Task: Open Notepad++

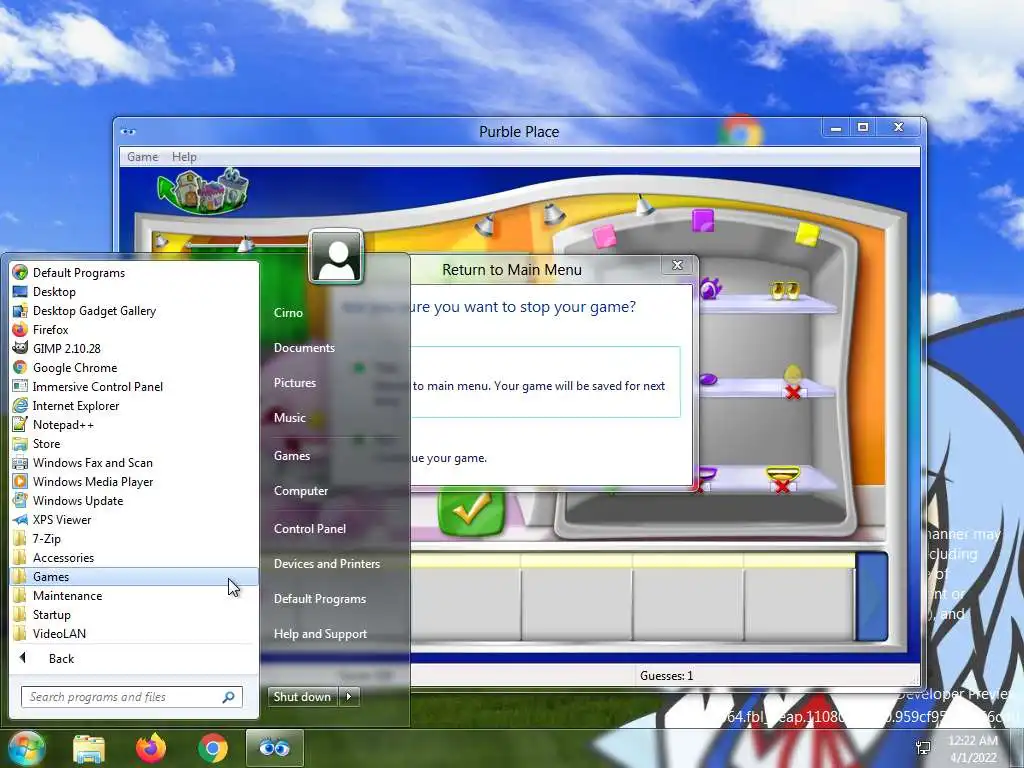Action: pyautogui.click(x=134, y=424)
